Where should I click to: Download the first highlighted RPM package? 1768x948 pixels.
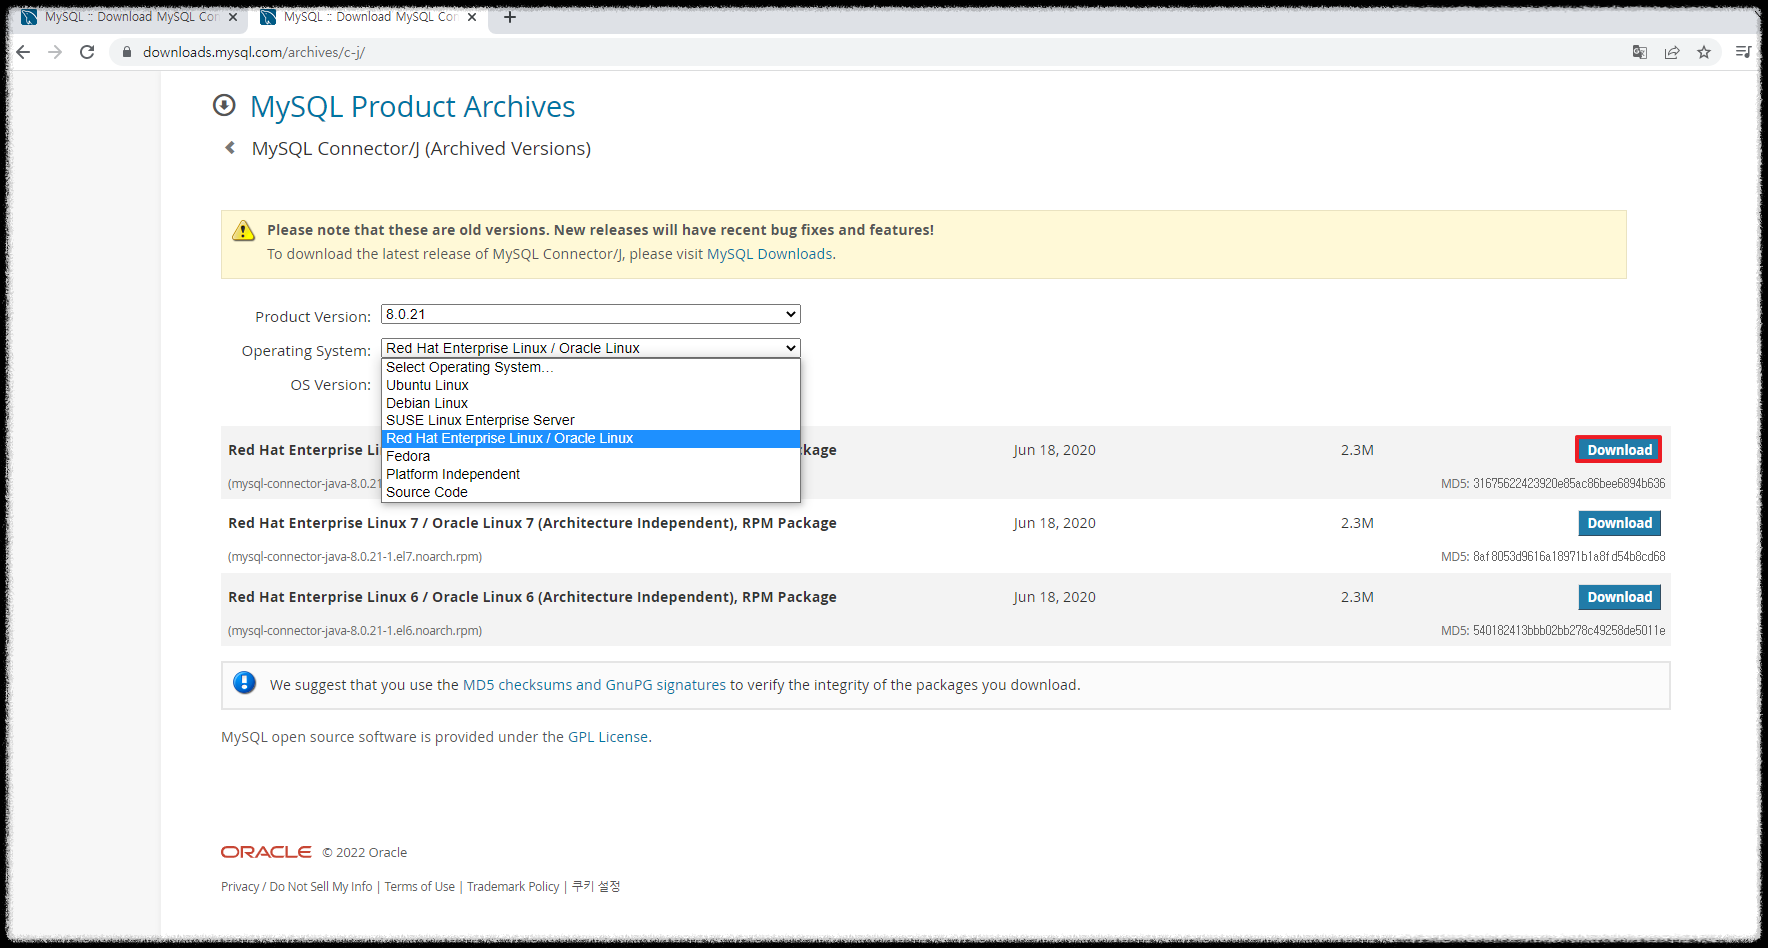[1619, 450]
